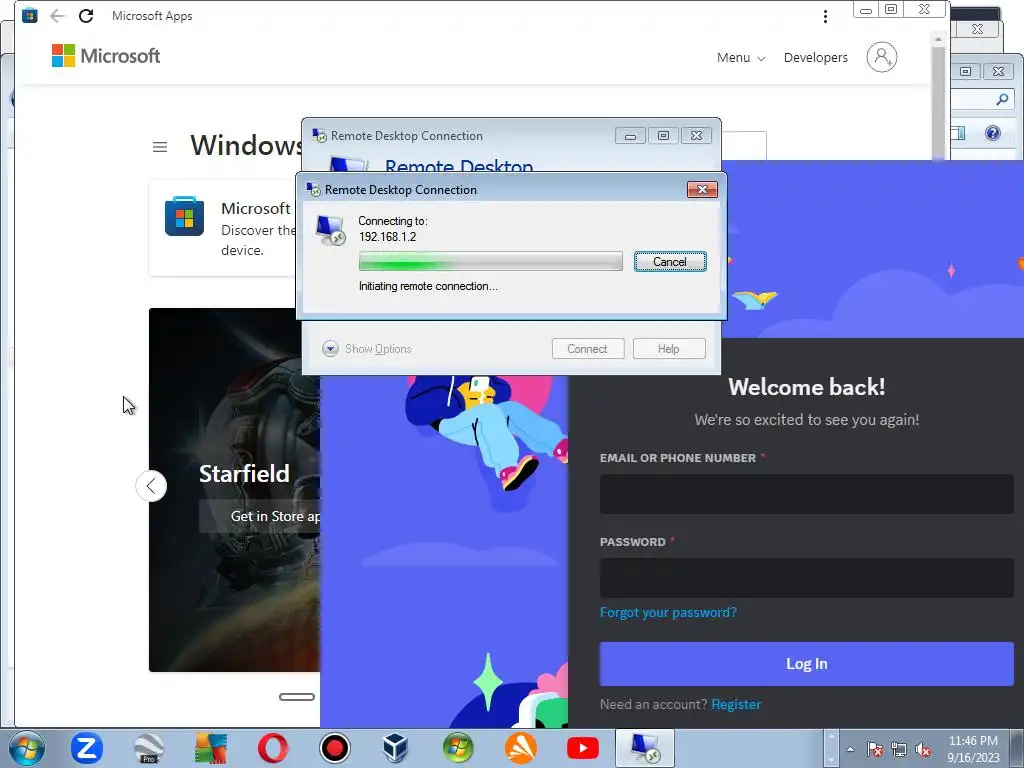This screenshot has width=1024, height=768.
Task: Click the red record button taskbar icon
Action: tap(335, 748)
